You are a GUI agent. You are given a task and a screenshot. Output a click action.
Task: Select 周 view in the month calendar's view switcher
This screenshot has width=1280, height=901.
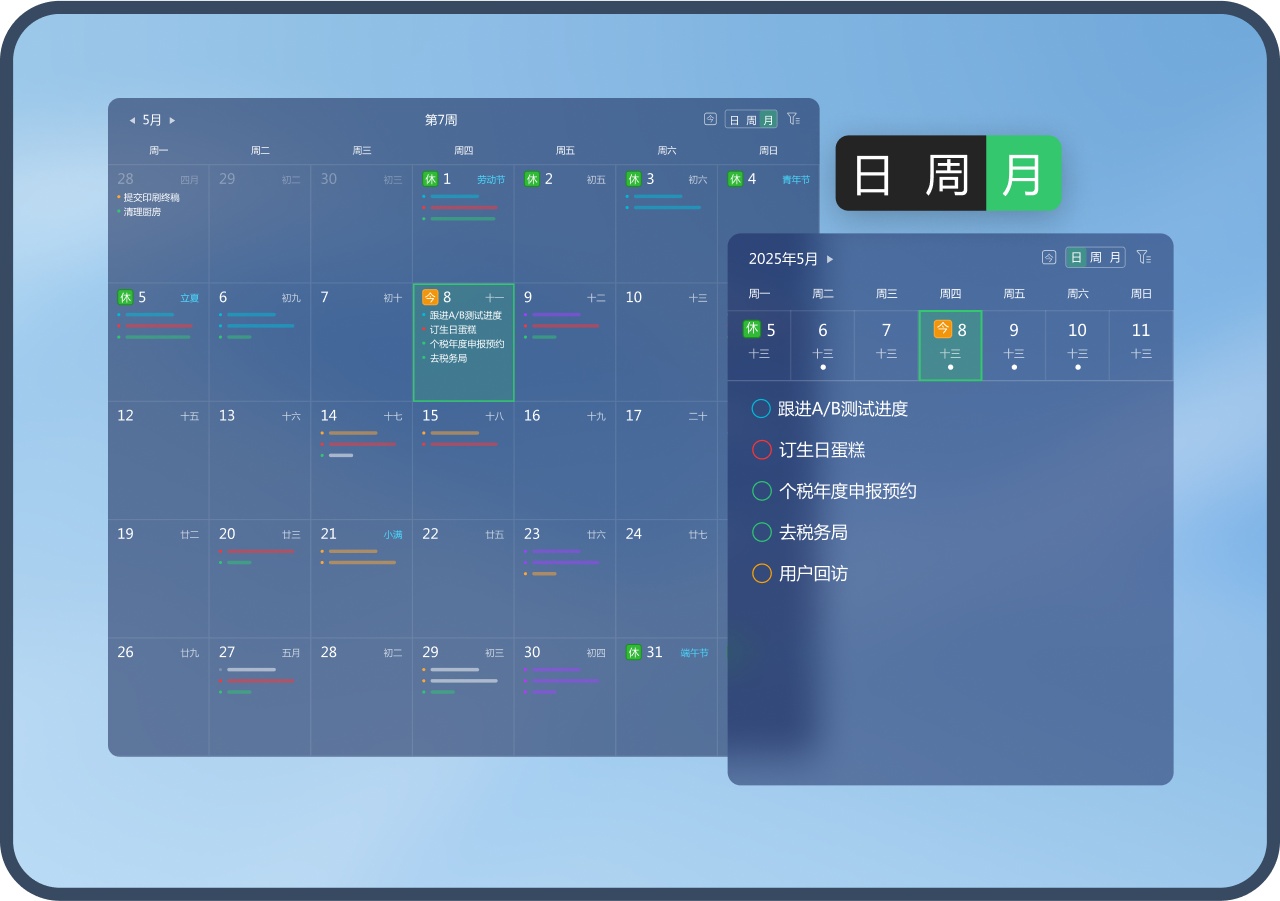click(x=751, y=120)
